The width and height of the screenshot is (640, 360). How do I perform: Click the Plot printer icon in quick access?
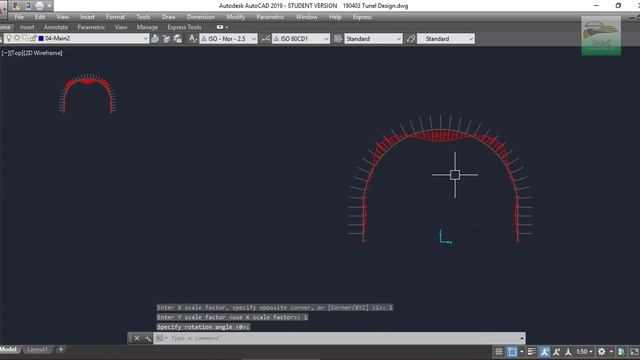39,6
